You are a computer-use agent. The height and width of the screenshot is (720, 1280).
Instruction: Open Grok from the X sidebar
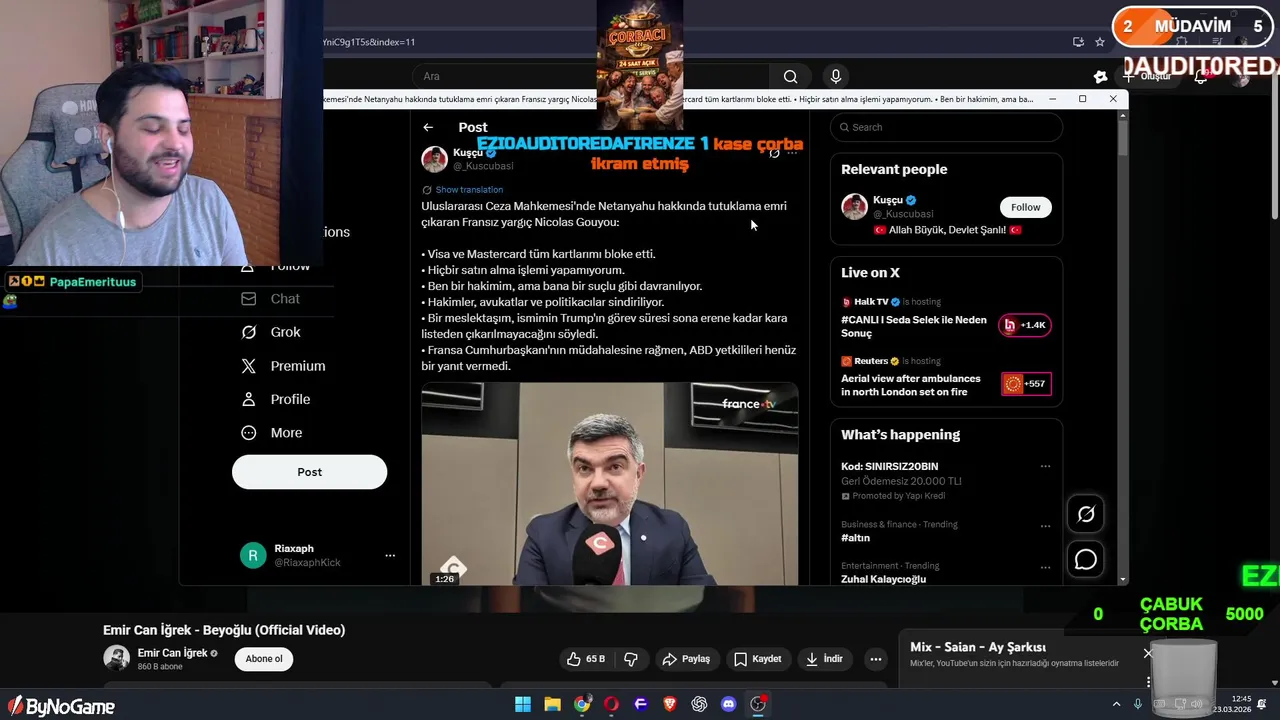(271, 332)
